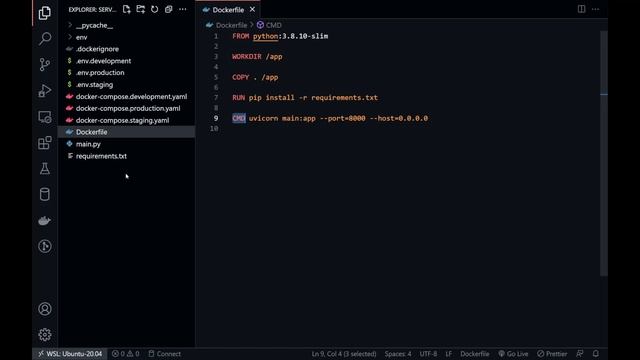640x360 pixels.
Task: Open Explorer more actions ellipsis
Action: 182,9
